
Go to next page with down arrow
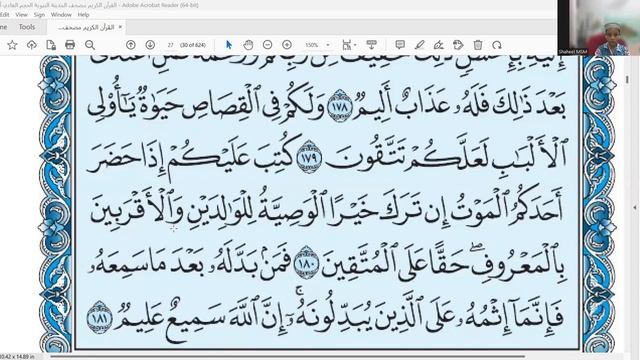click(x=150, y=45)
